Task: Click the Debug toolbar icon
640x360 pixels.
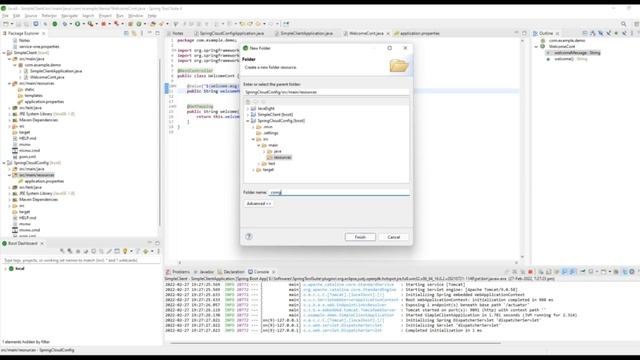Action: click(x=64, y=24)
